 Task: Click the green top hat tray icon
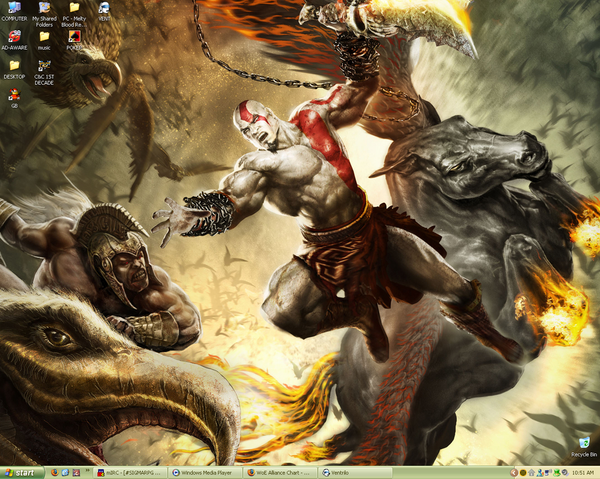[557, 473]
